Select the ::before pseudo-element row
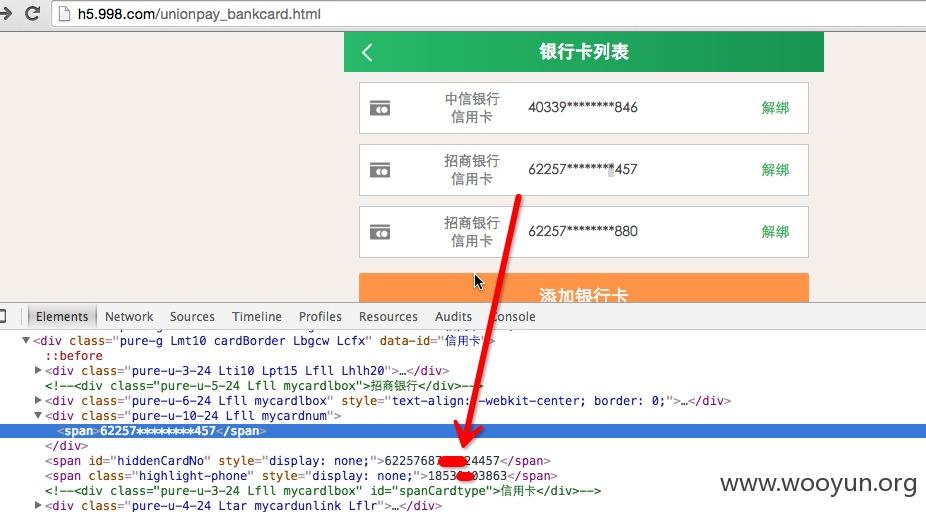Image resolution: width=926 pixels, height=512 pixels. point(74,356)
